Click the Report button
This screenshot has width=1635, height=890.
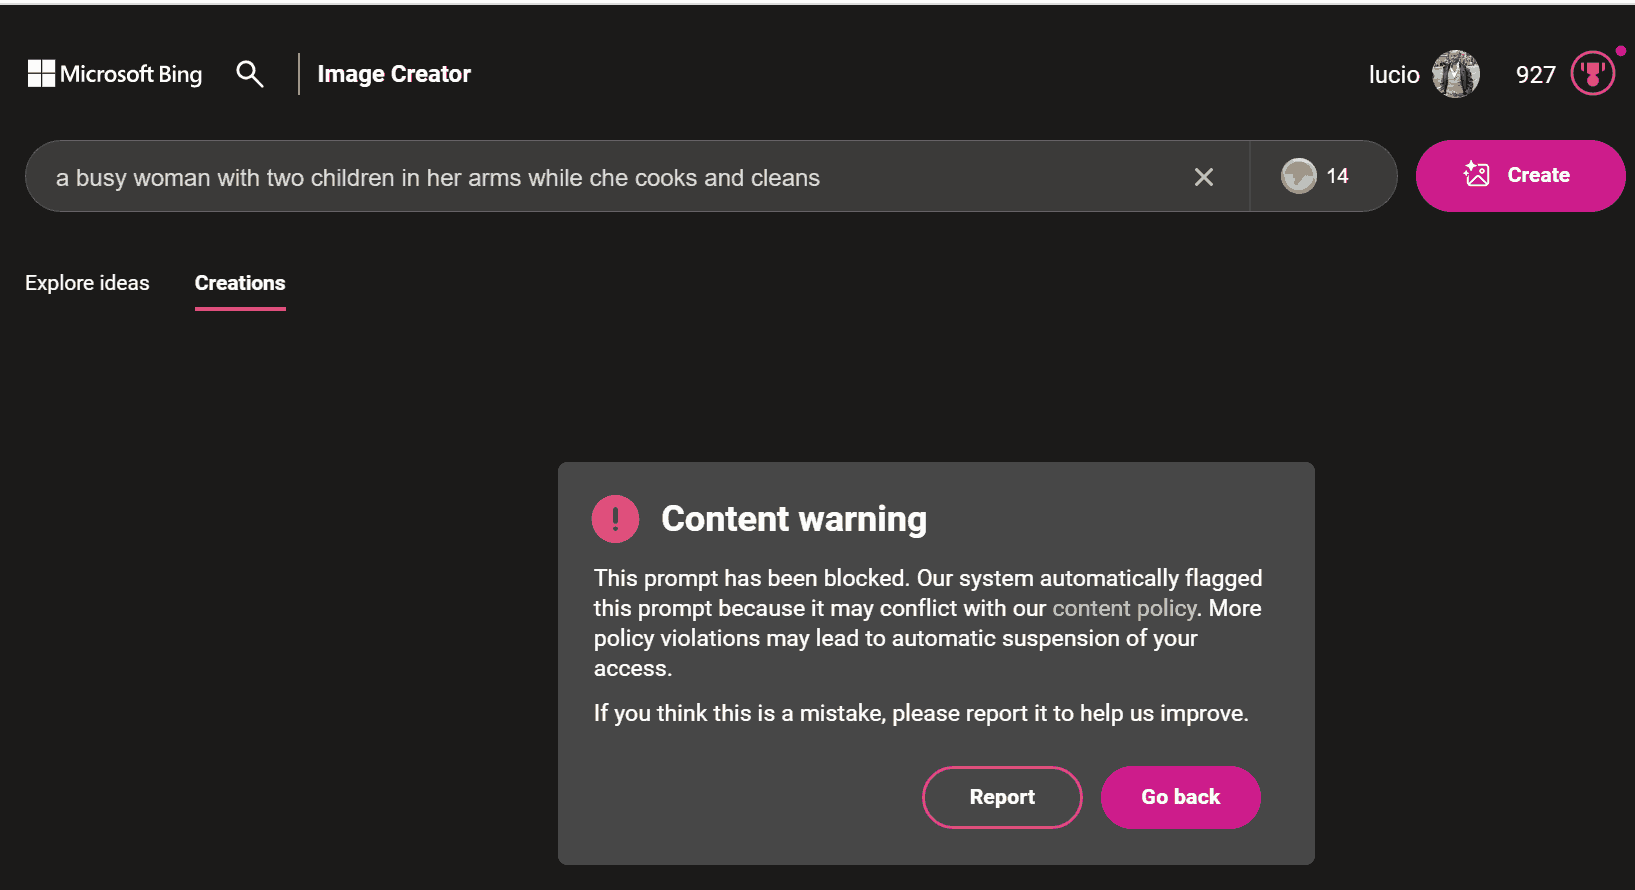pyautogui.click(x=1002, y=797)
